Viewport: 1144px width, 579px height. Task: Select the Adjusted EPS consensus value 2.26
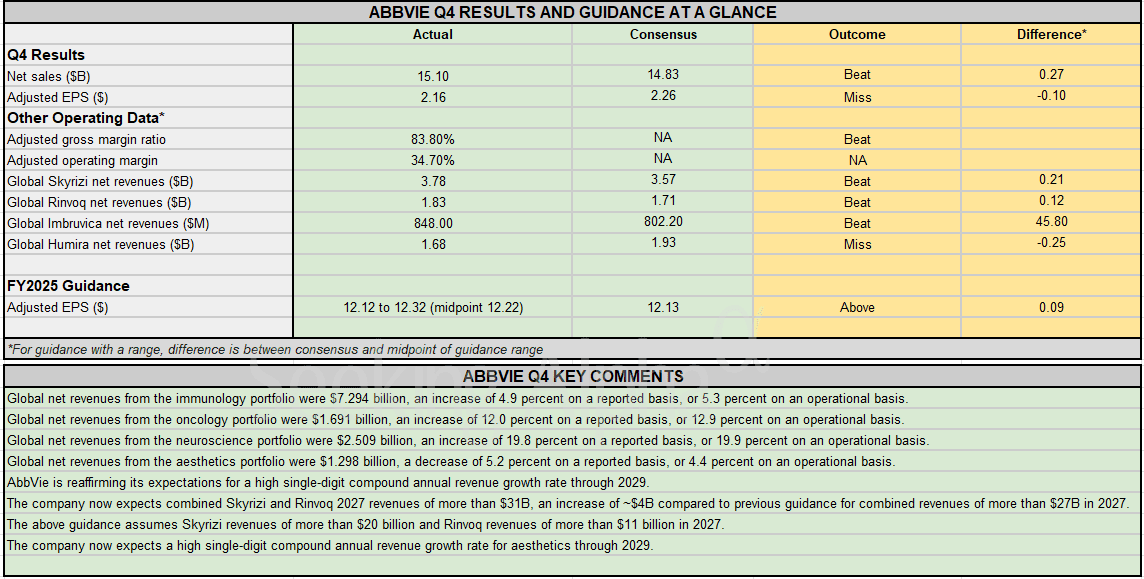(662, 96)
